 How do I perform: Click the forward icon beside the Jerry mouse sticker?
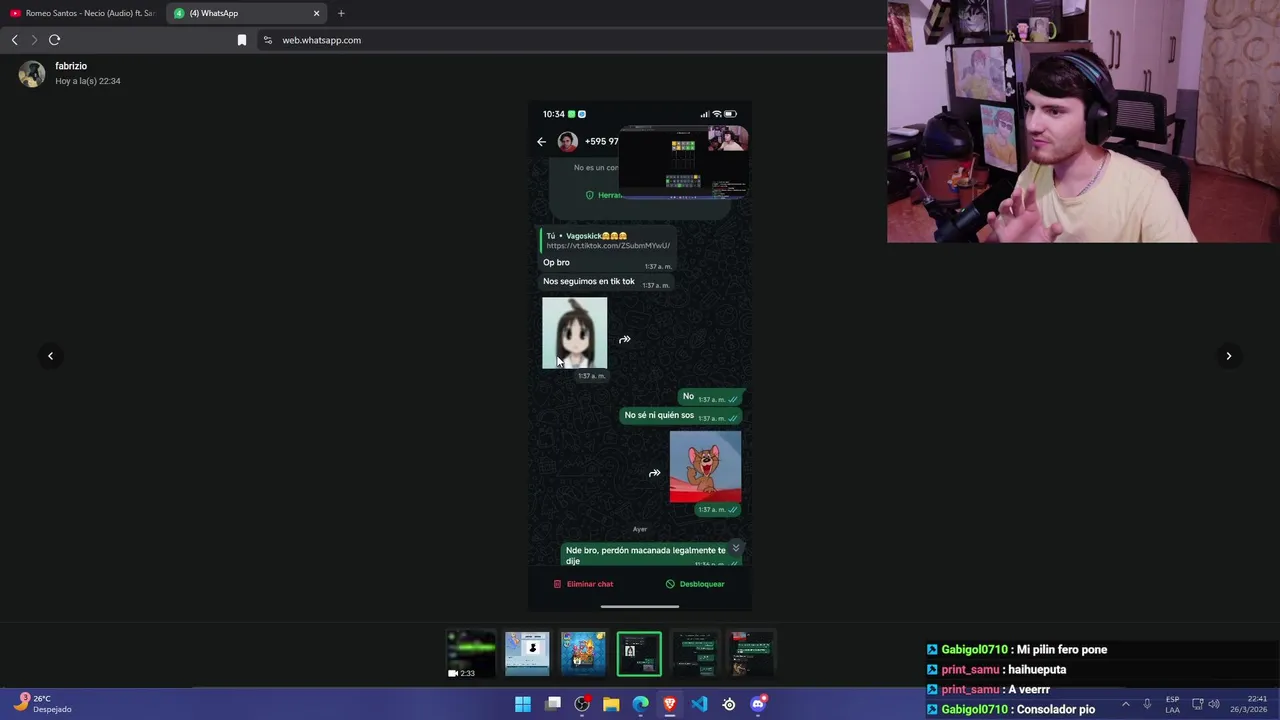[654, 473]
